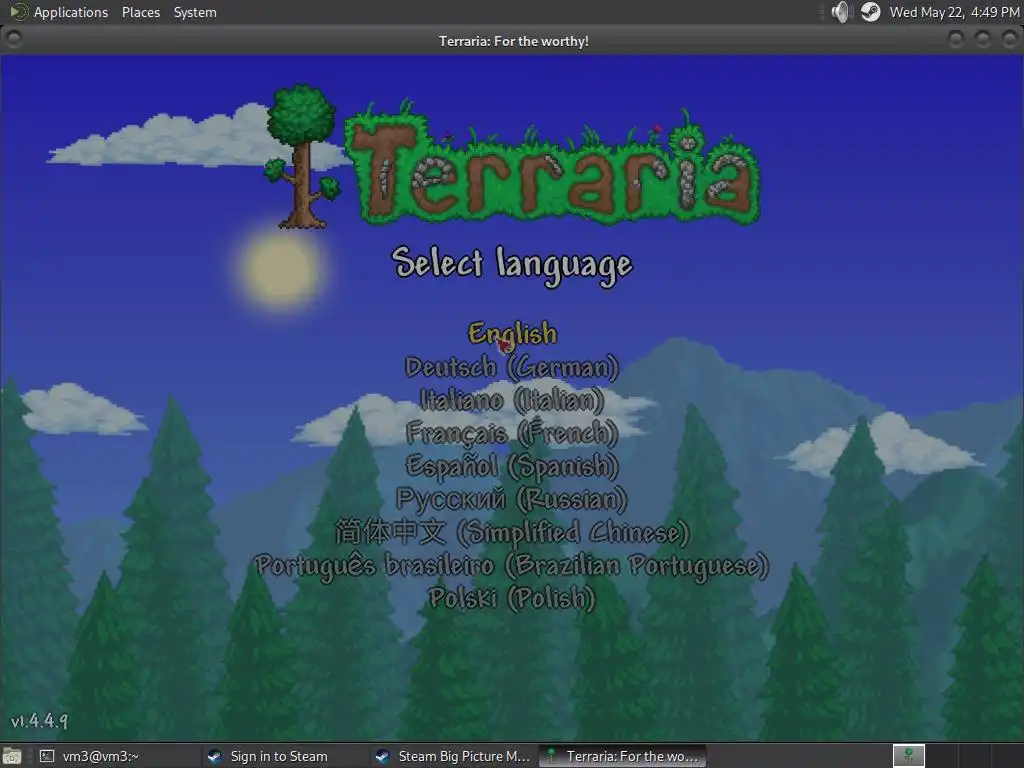Choose Español (Spanish) language
The height and width of the screenshot is (768, 1024).
(x=512, y=466)
